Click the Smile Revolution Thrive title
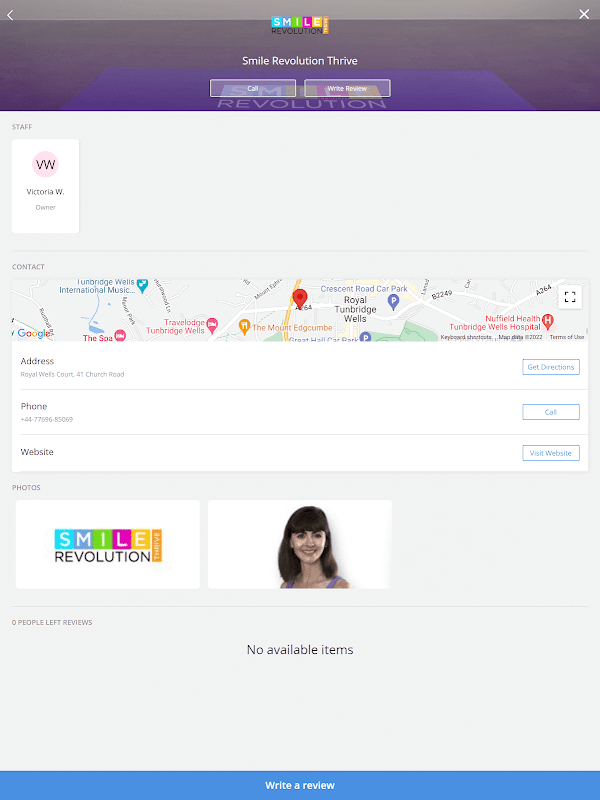Viewport: 600px width, 800px height. tap(300, 61)
